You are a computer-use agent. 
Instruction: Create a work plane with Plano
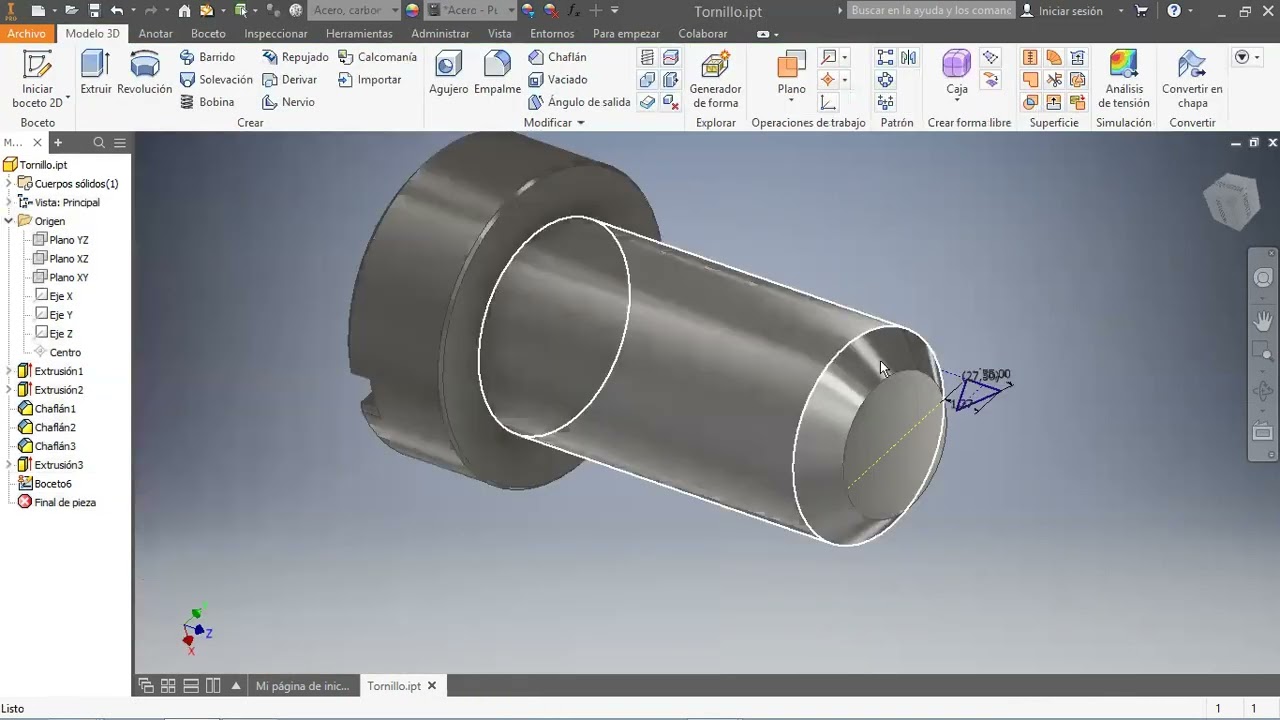(791, 74)
